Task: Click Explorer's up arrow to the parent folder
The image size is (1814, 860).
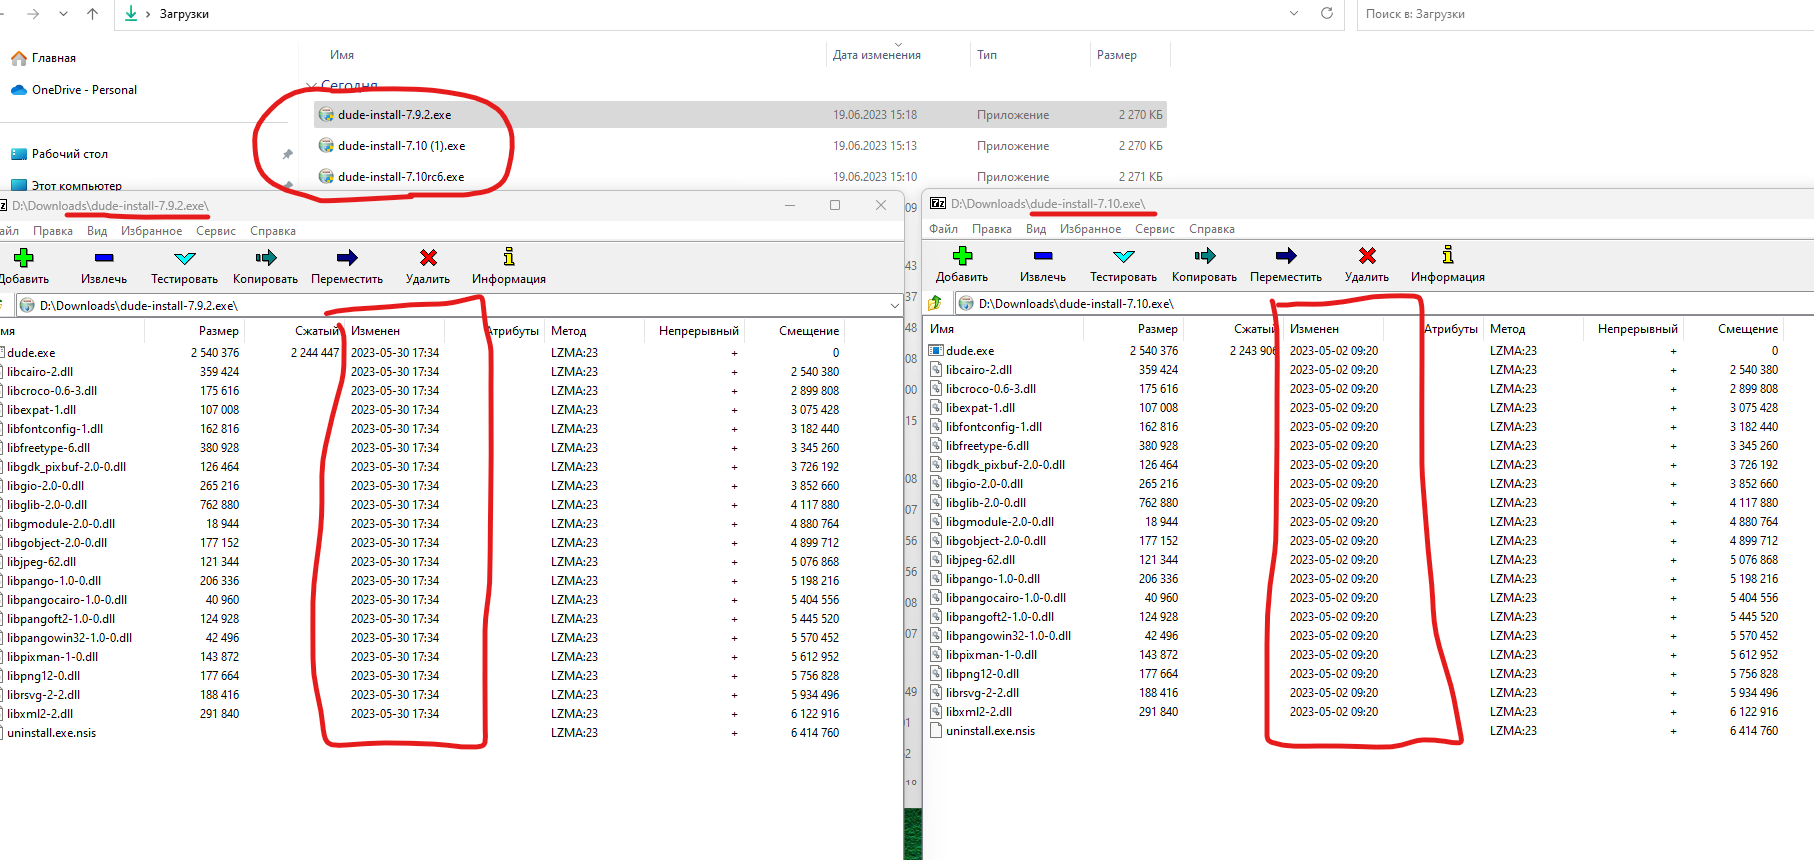Action: pyautogui.click(x=93, y=14)
